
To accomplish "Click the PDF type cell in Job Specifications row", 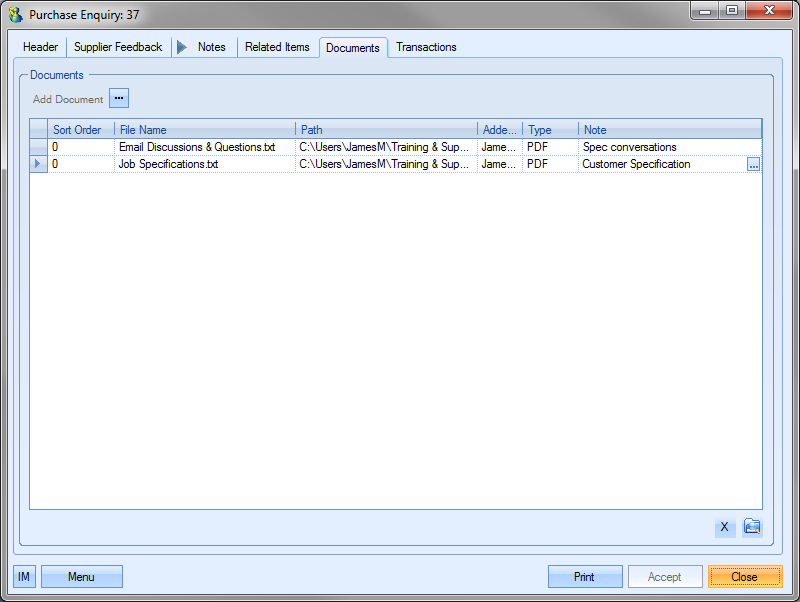I will point(551,164).
